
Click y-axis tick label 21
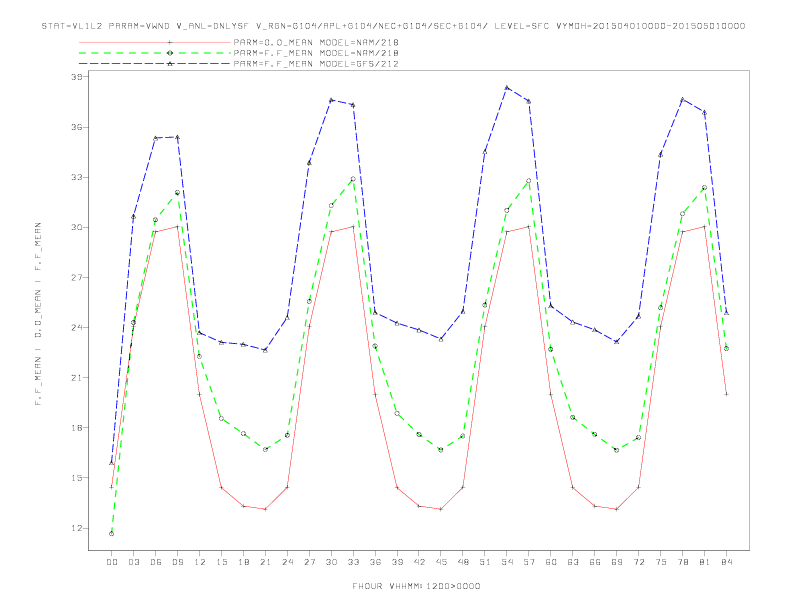click(x=77, y=378)
